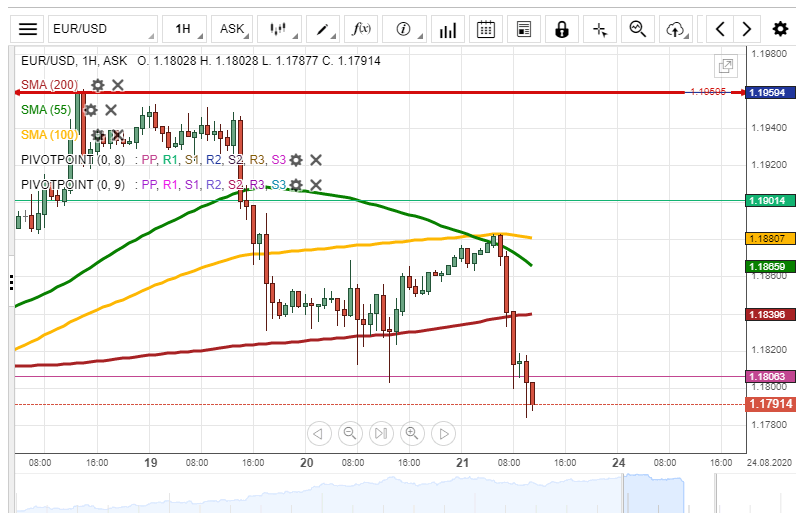Image resolution: width=802 pixels, height=520 pixels.
Task: Zoom in using the bottom magnifier plus
Action: tap(412, 434)
